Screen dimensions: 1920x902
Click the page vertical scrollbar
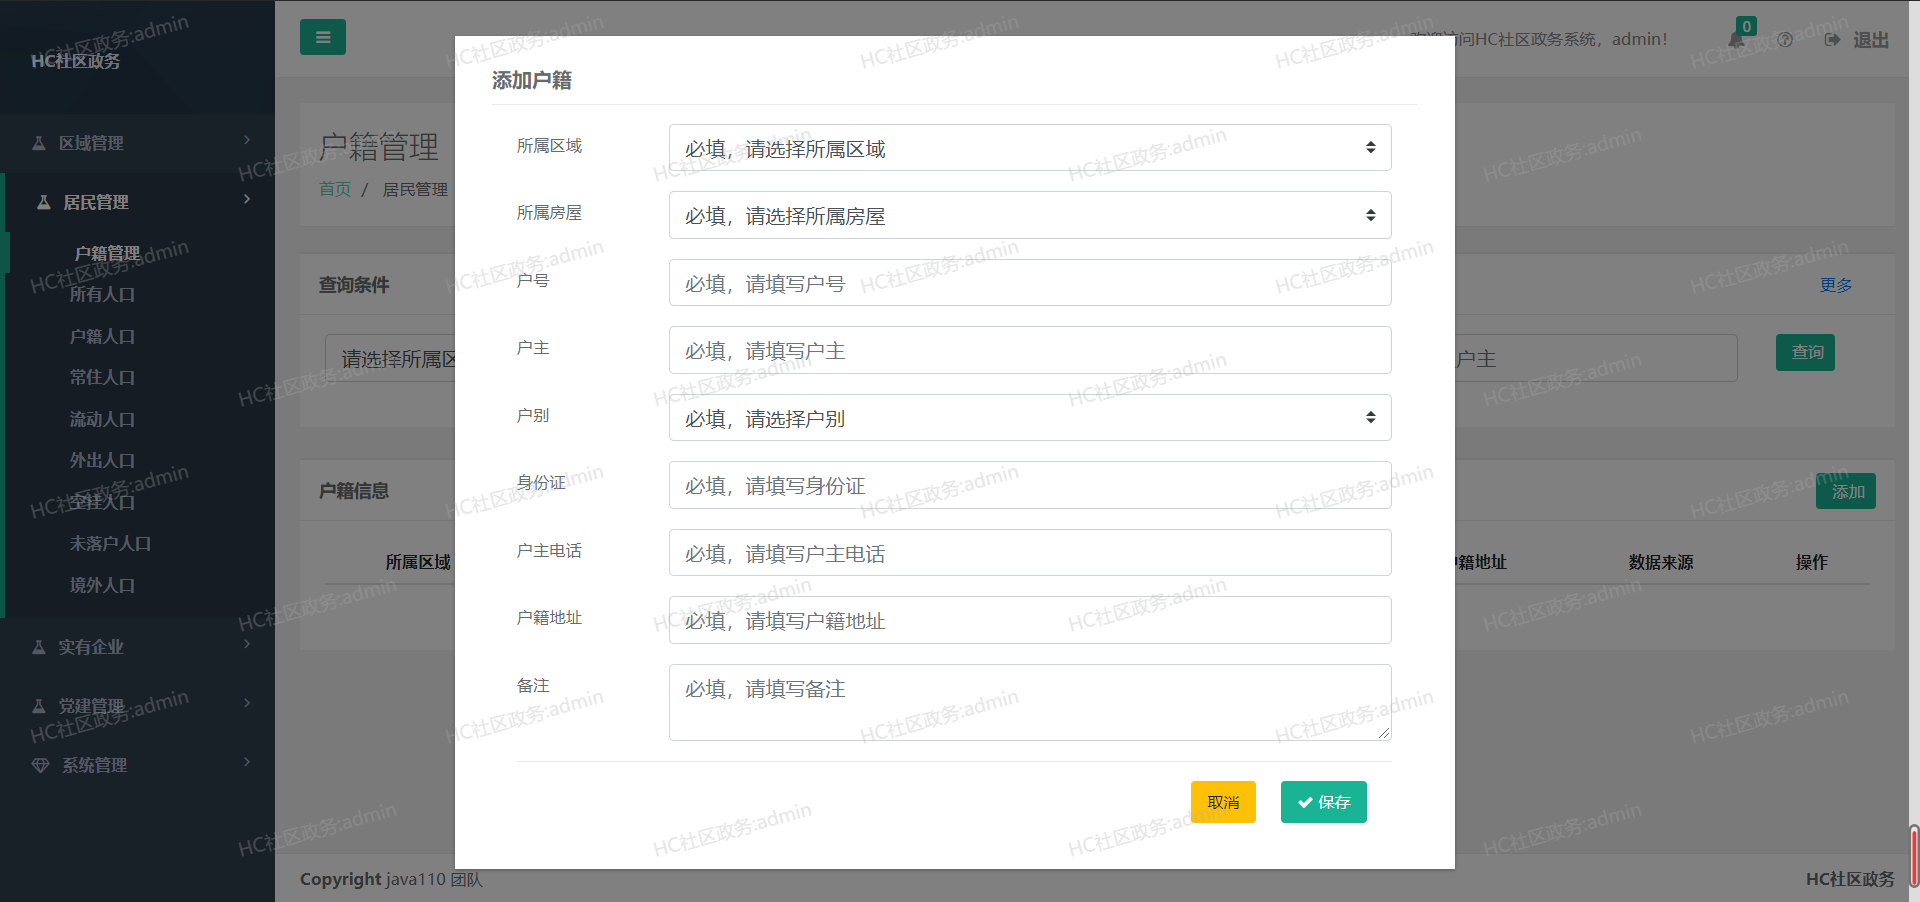pyautogui.click(x=1914, y=855)
